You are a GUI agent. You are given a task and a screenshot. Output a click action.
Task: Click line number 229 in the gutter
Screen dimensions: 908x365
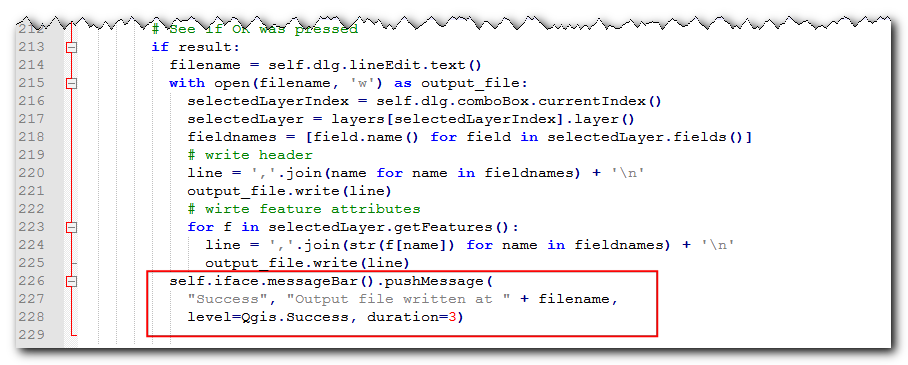31,335
